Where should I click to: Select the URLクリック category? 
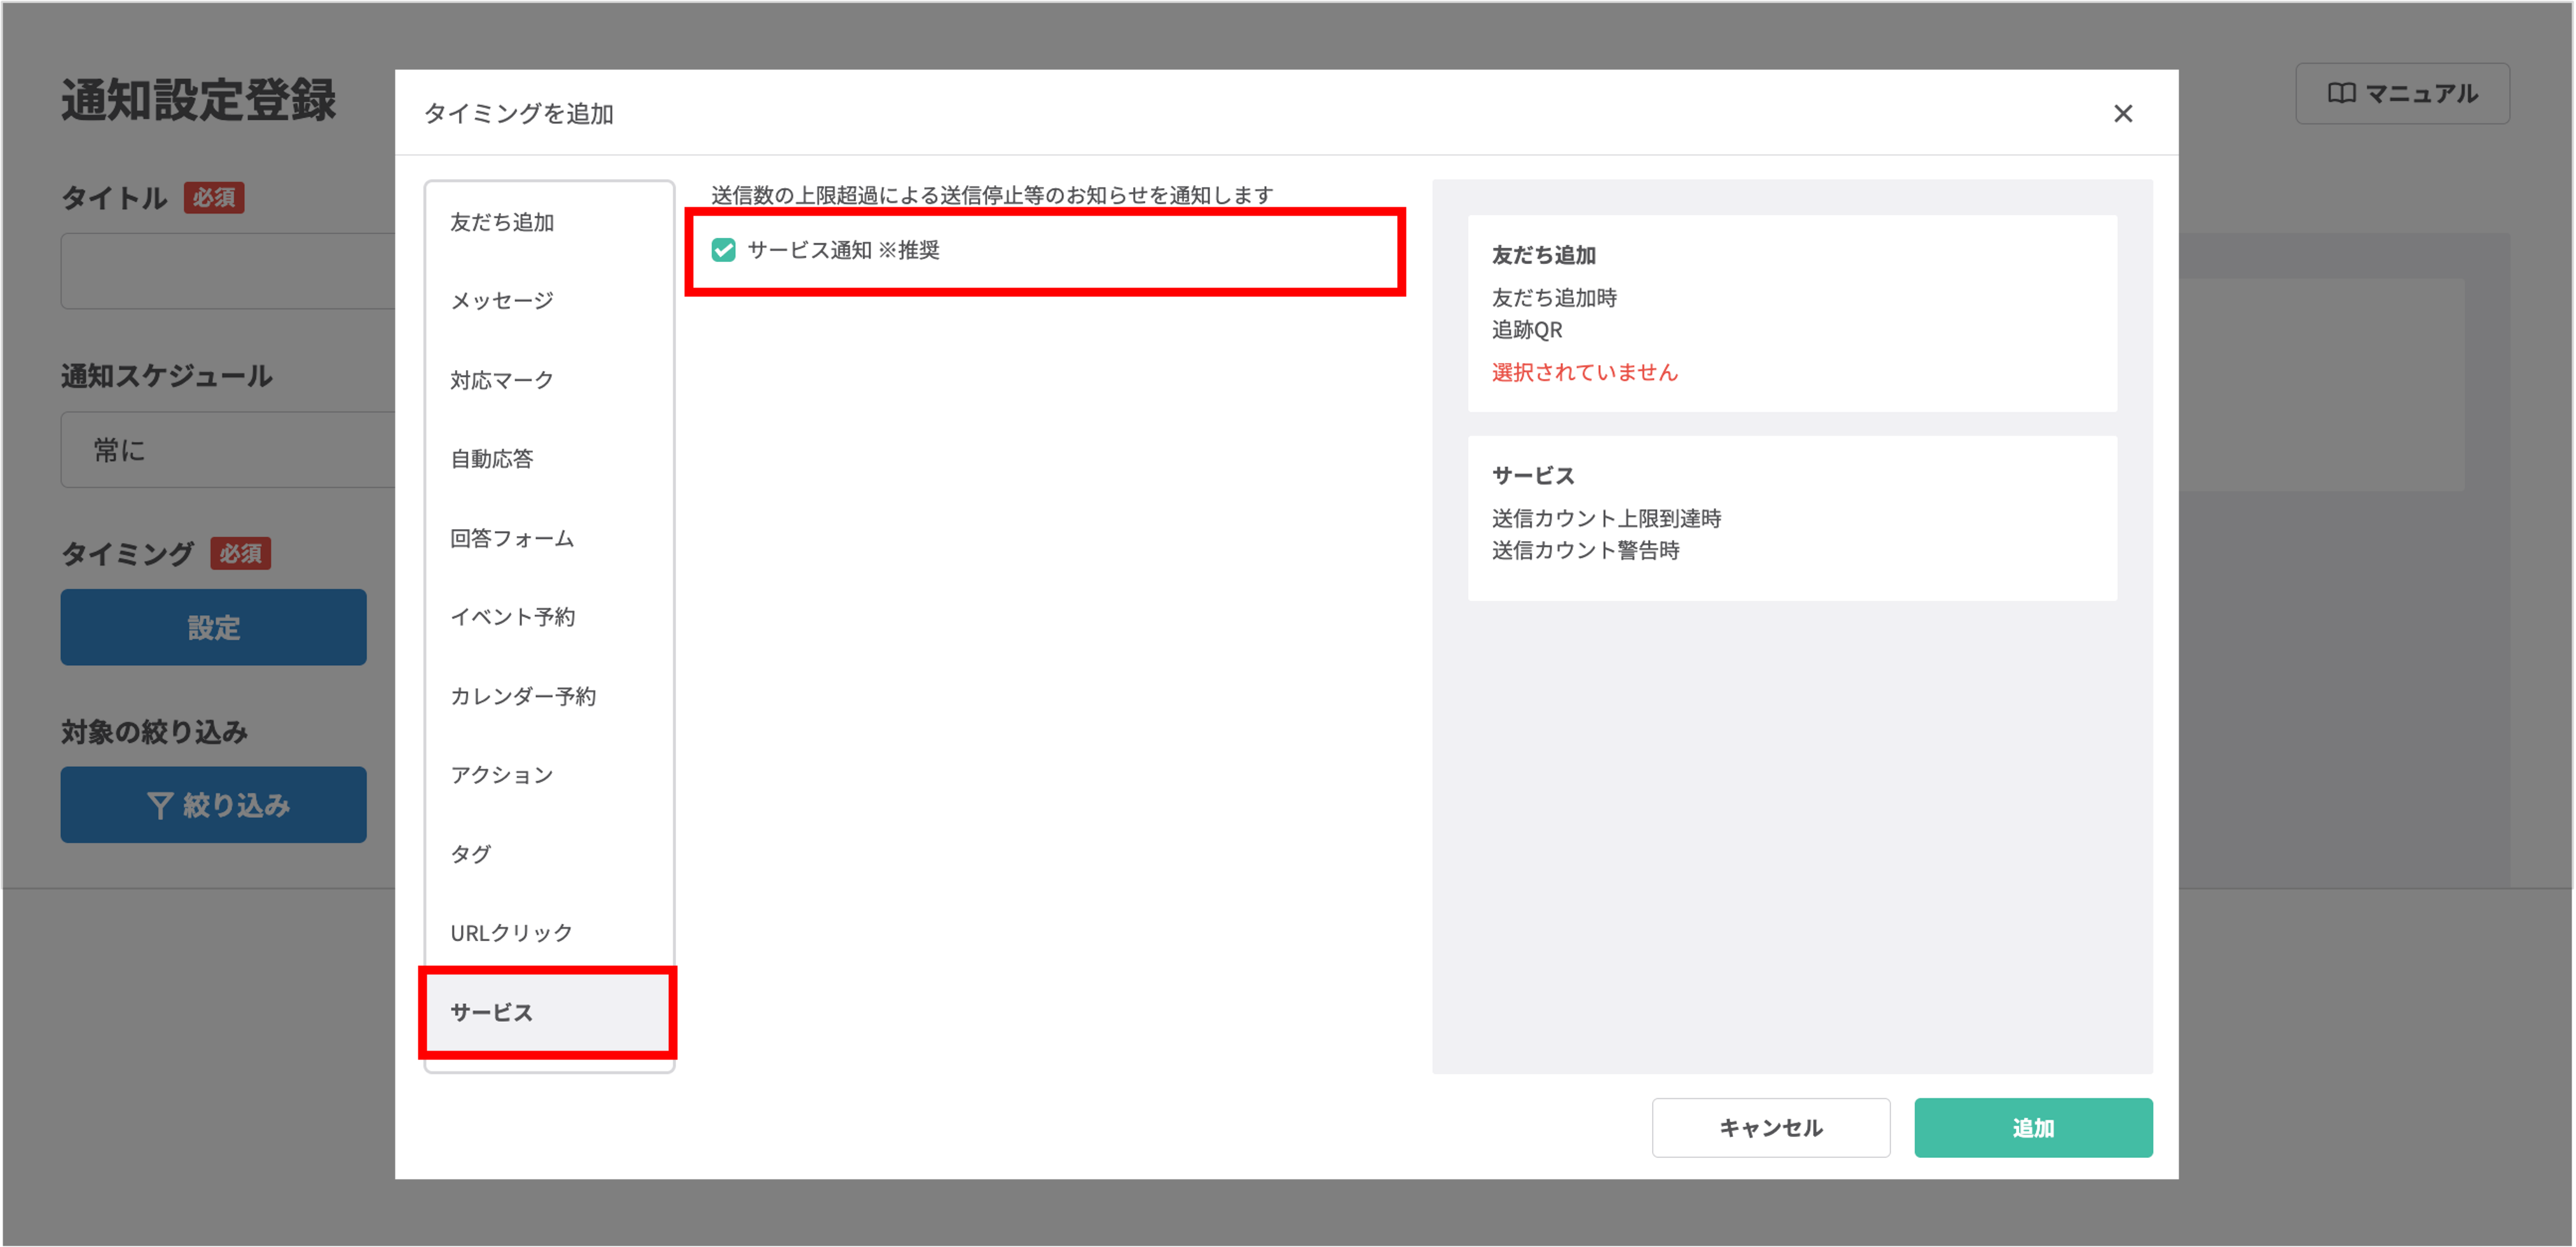(x=548, y=933)
